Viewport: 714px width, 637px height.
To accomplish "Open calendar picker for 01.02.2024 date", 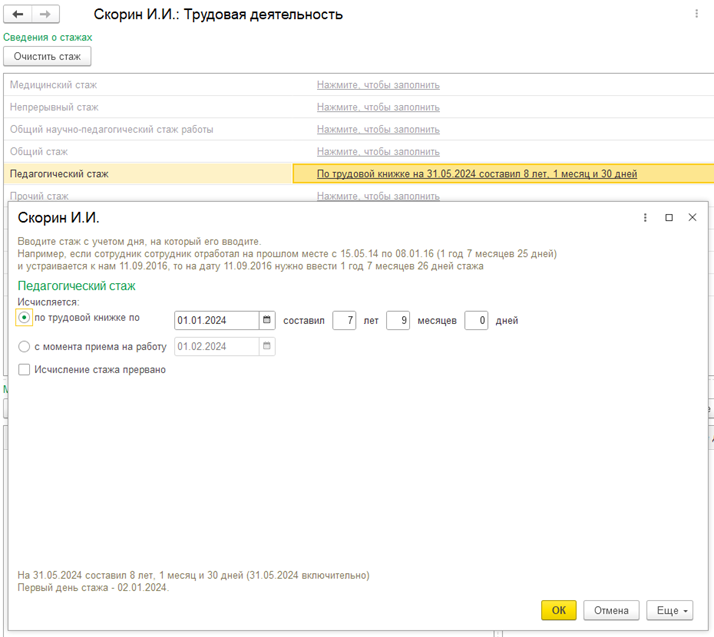I will click(x=267, y=347).
